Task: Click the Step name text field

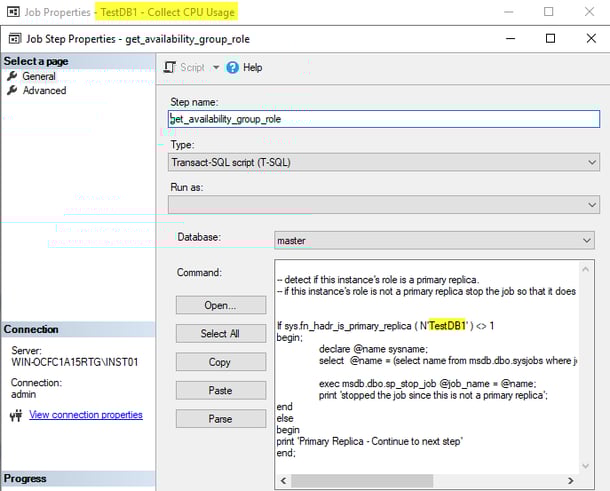Action: pyautogui.click(x=383, y=119)
